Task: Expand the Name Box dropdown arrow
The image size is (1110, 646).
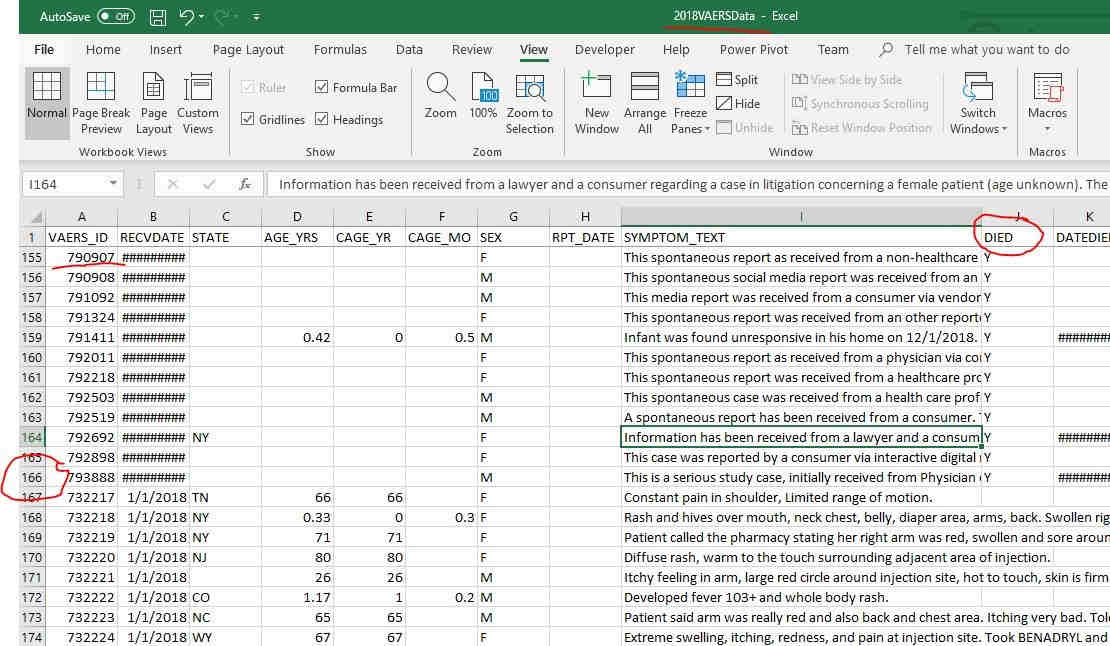Action: point(112,184)
